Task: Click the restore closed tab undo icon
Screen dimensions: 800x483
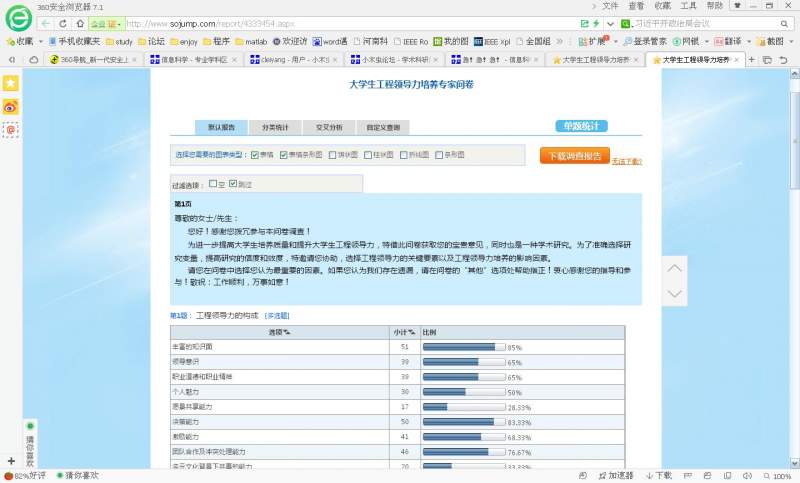Action: [783, 60]
